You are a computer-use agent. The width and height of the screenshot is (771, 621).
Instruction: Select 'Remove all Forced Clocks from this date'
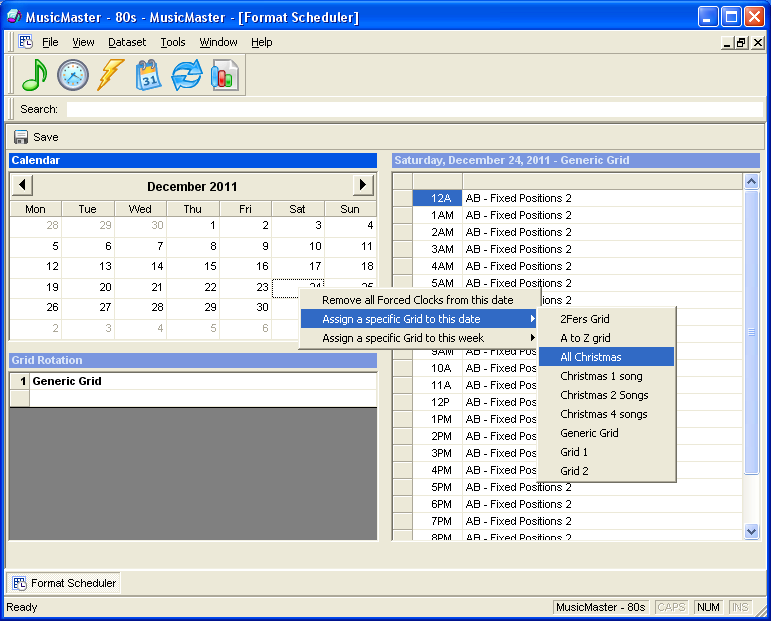(x=417, y=300)
